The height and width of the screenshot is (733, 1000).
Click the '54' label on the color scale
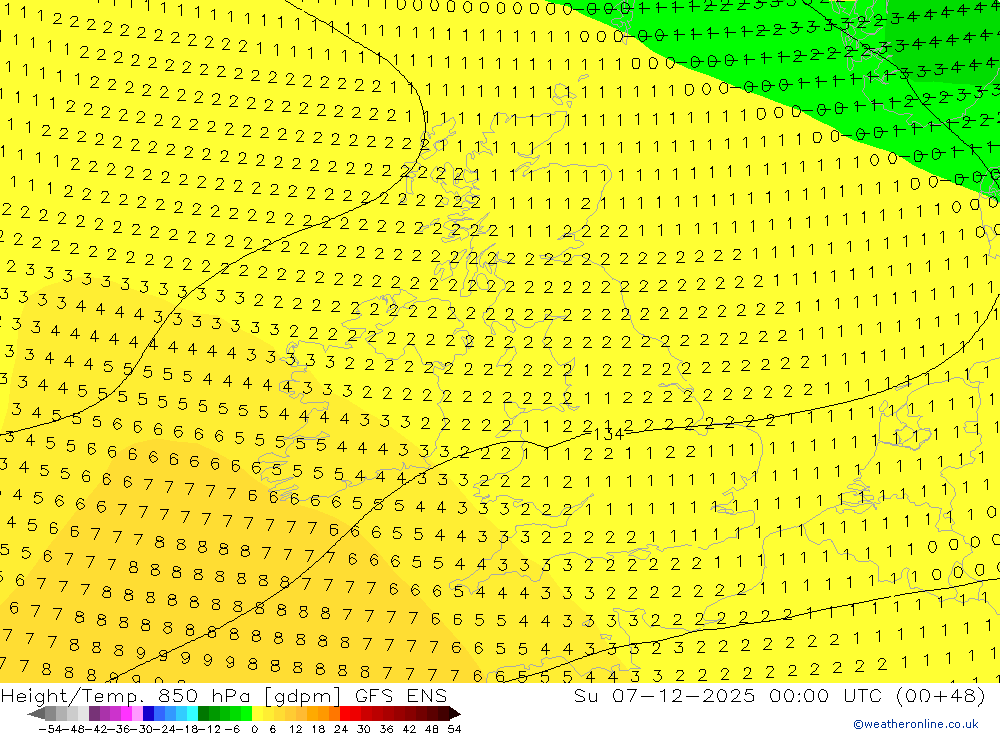454,729
